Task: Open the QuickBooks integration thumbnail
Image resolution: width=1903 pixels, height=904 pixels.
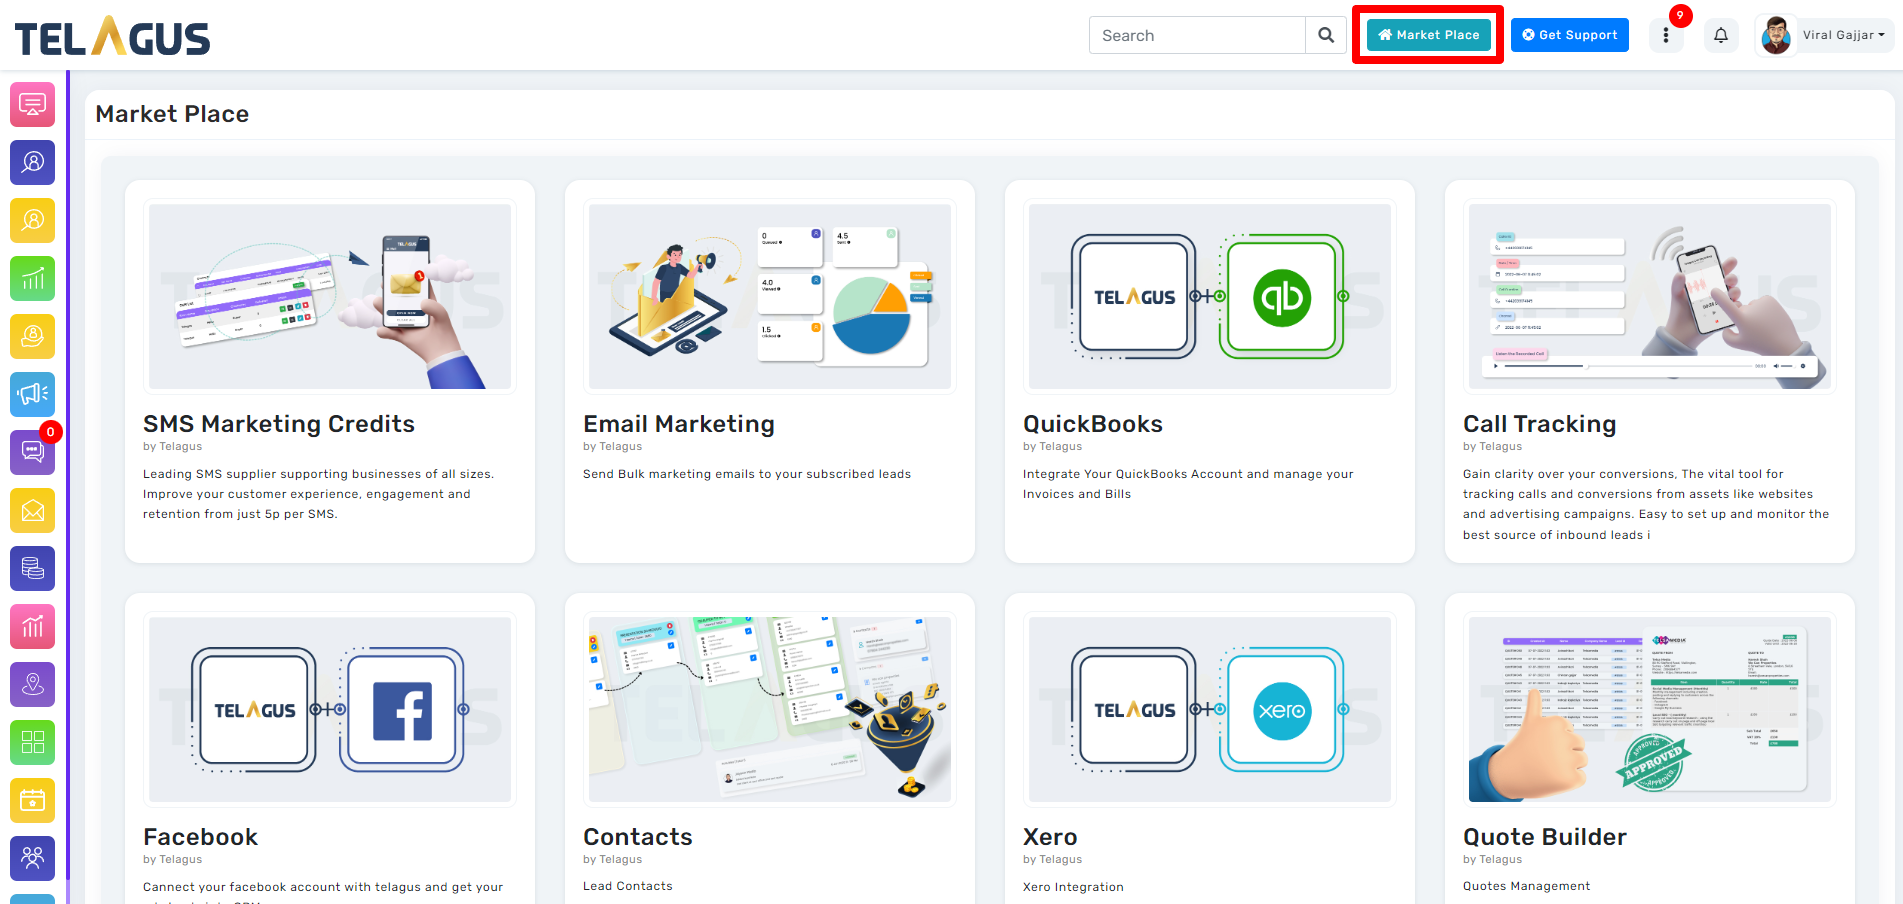Action: pyautogui.click(x=1210, y=296)
